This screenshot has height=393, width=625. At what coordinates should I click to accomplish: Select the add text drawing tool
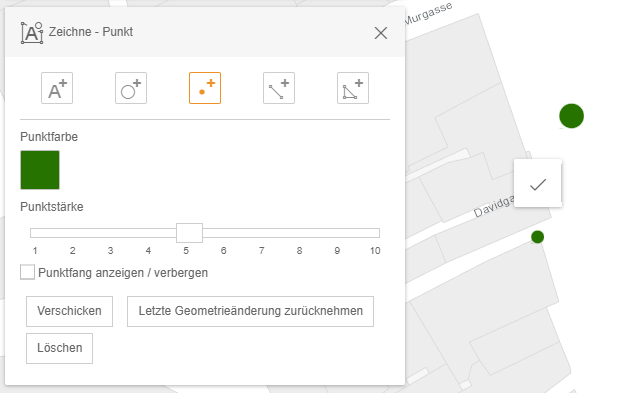57,88
